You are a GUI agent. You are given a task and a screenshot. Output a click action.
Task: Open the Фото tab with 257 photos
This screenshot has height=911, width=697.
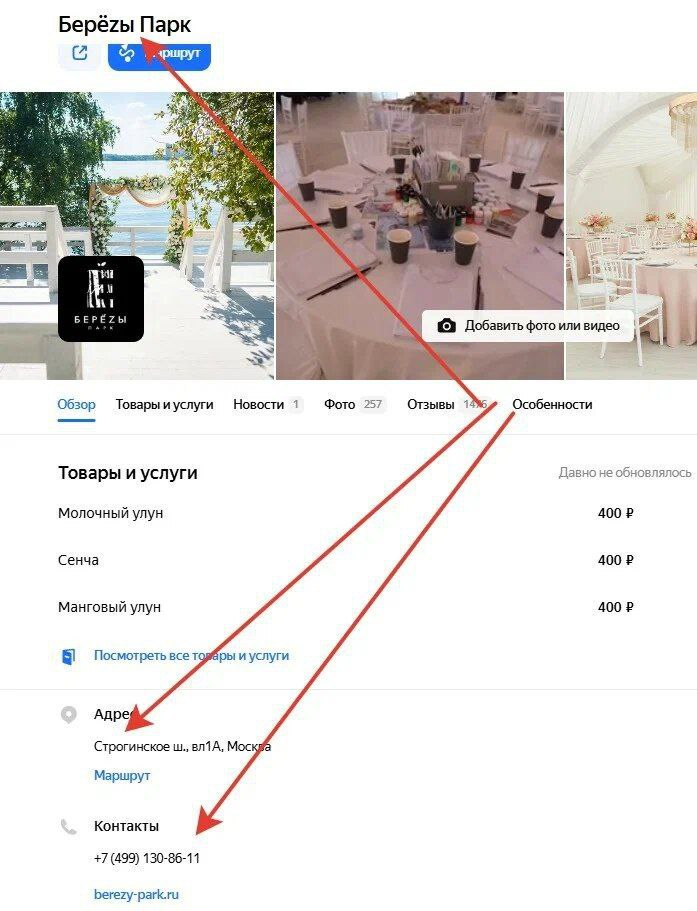coord(355,405)
